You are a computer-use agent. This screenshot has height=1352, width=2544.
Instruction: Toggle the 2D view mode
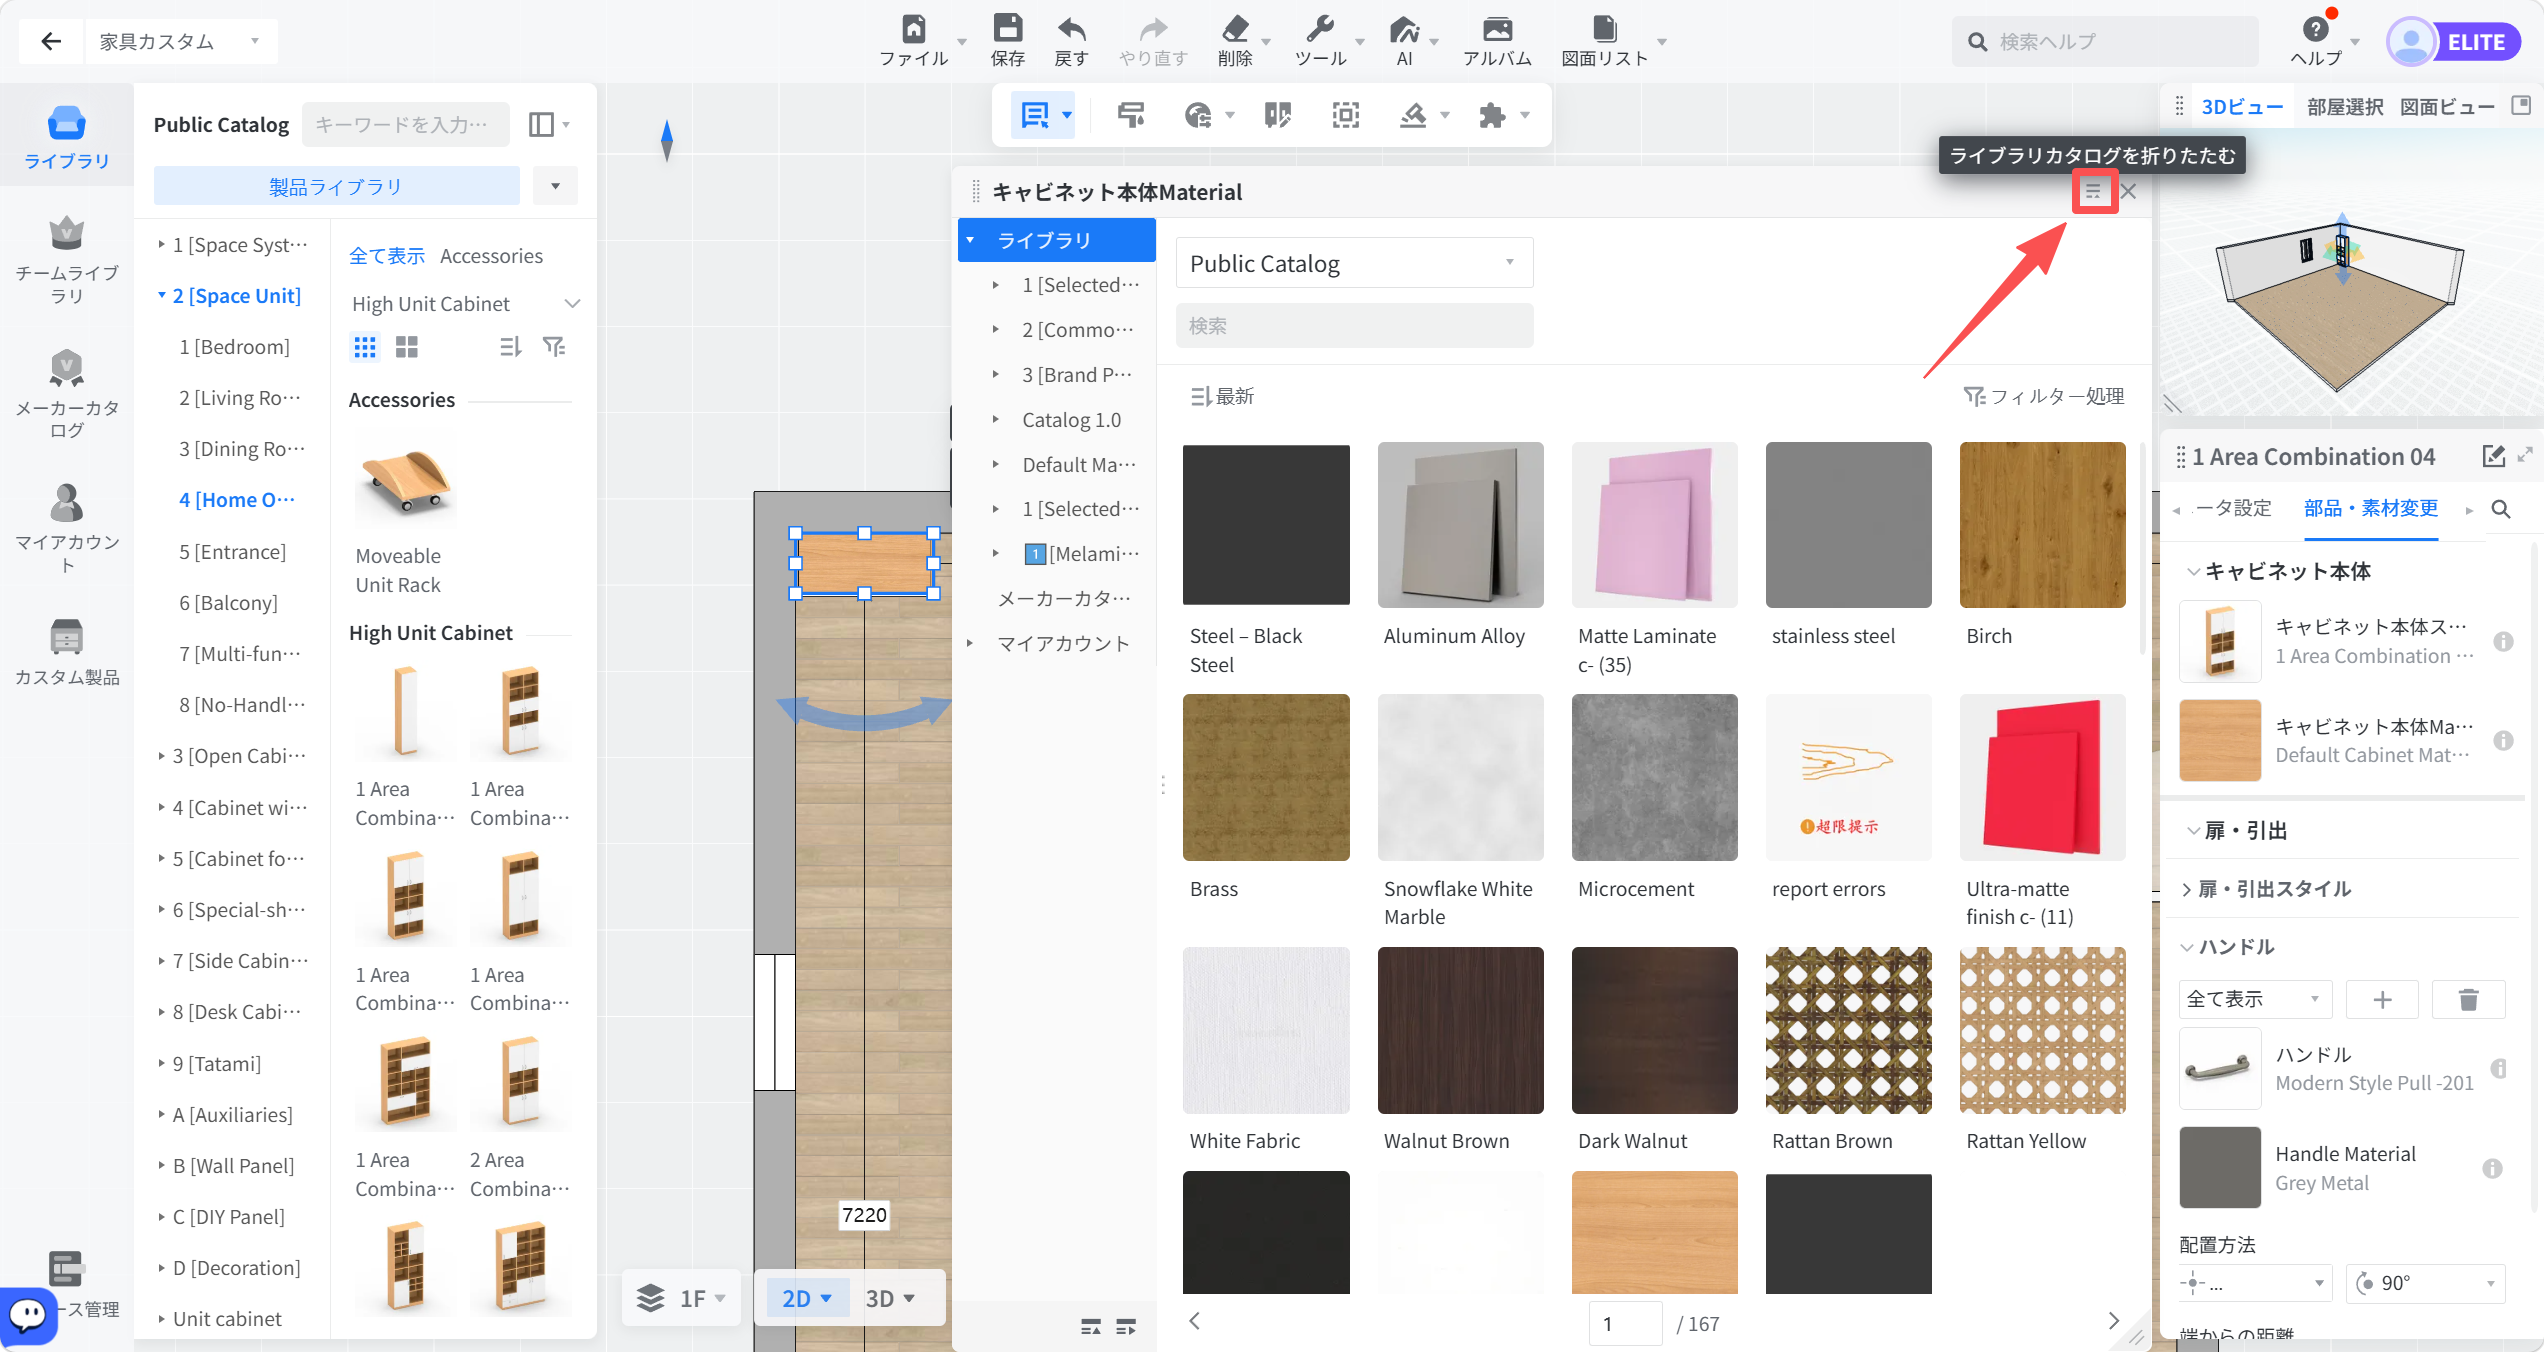(x=806, y=1298)
